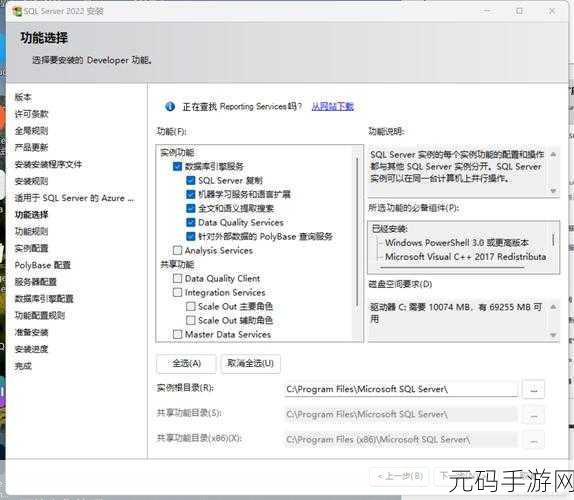Viewport: 574px width, 500px height.
Task: Toggle the 数据库引擎服务 checkbox
Action: pos(177,166)
